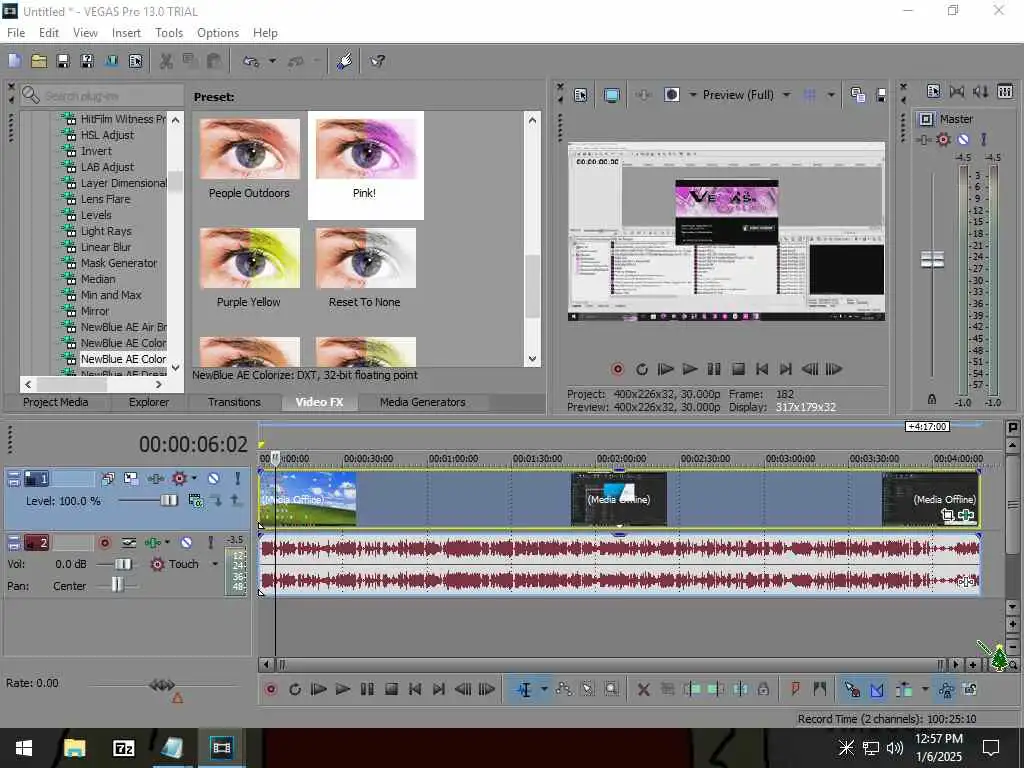Screen dimensions: 1024x768
Task: Open the overlays grid dropdown arrow in the preview
Action: click(x=831, y=95)
